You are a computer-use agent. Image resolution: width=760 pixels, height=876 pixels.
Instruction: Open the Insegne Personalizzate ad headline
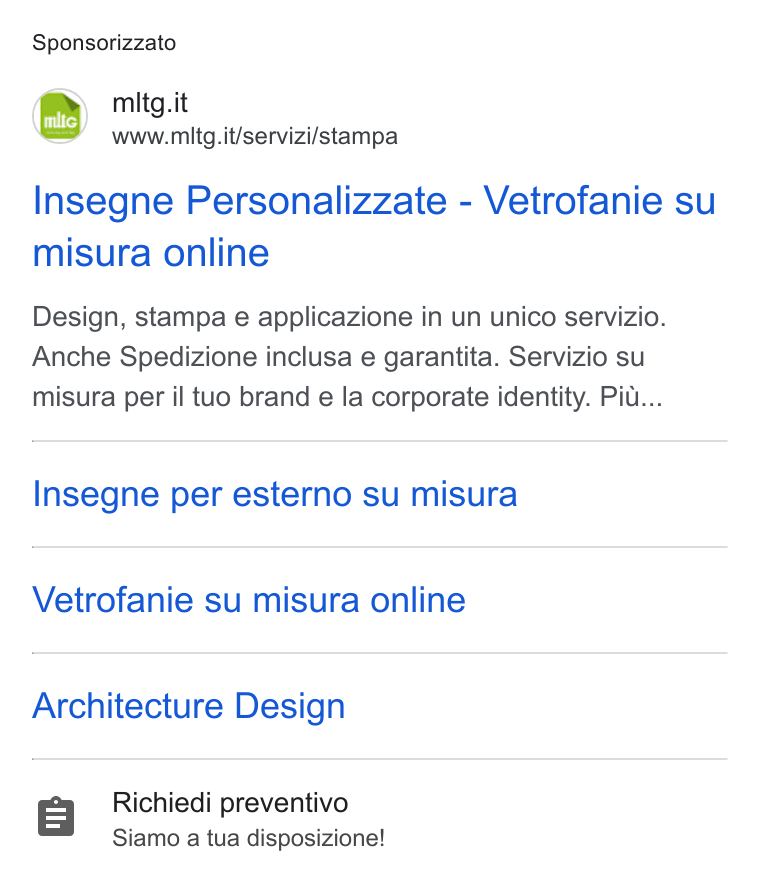pos(374,226)
